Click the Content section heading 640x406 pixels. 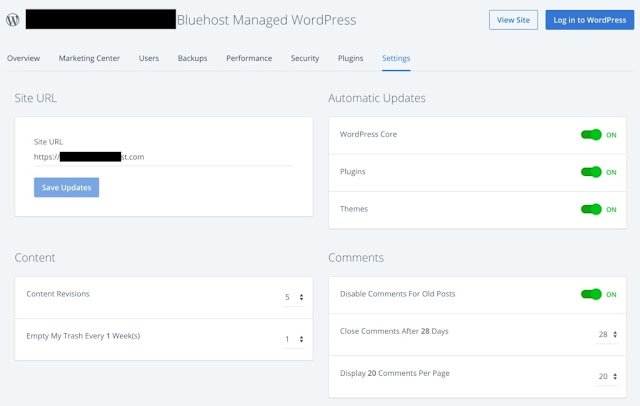(x=35, y=257)
